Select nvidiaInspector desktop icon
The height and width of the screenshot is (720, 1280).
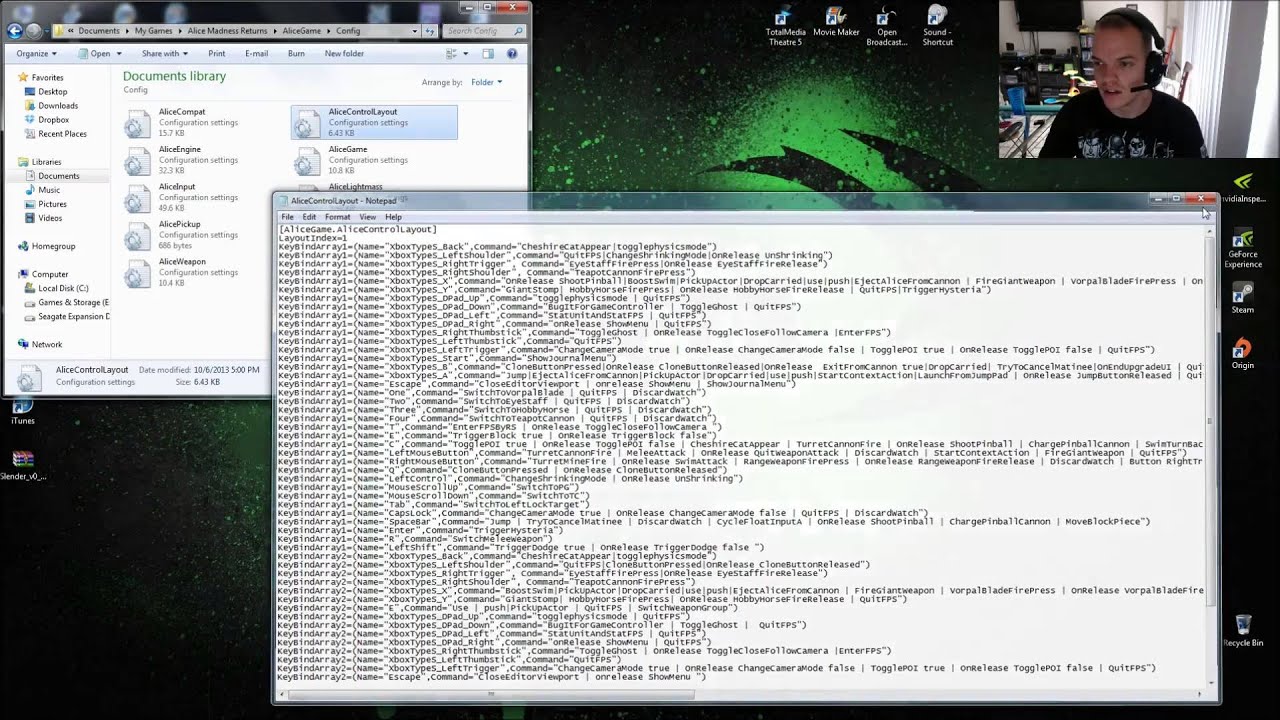(1243, 187)
